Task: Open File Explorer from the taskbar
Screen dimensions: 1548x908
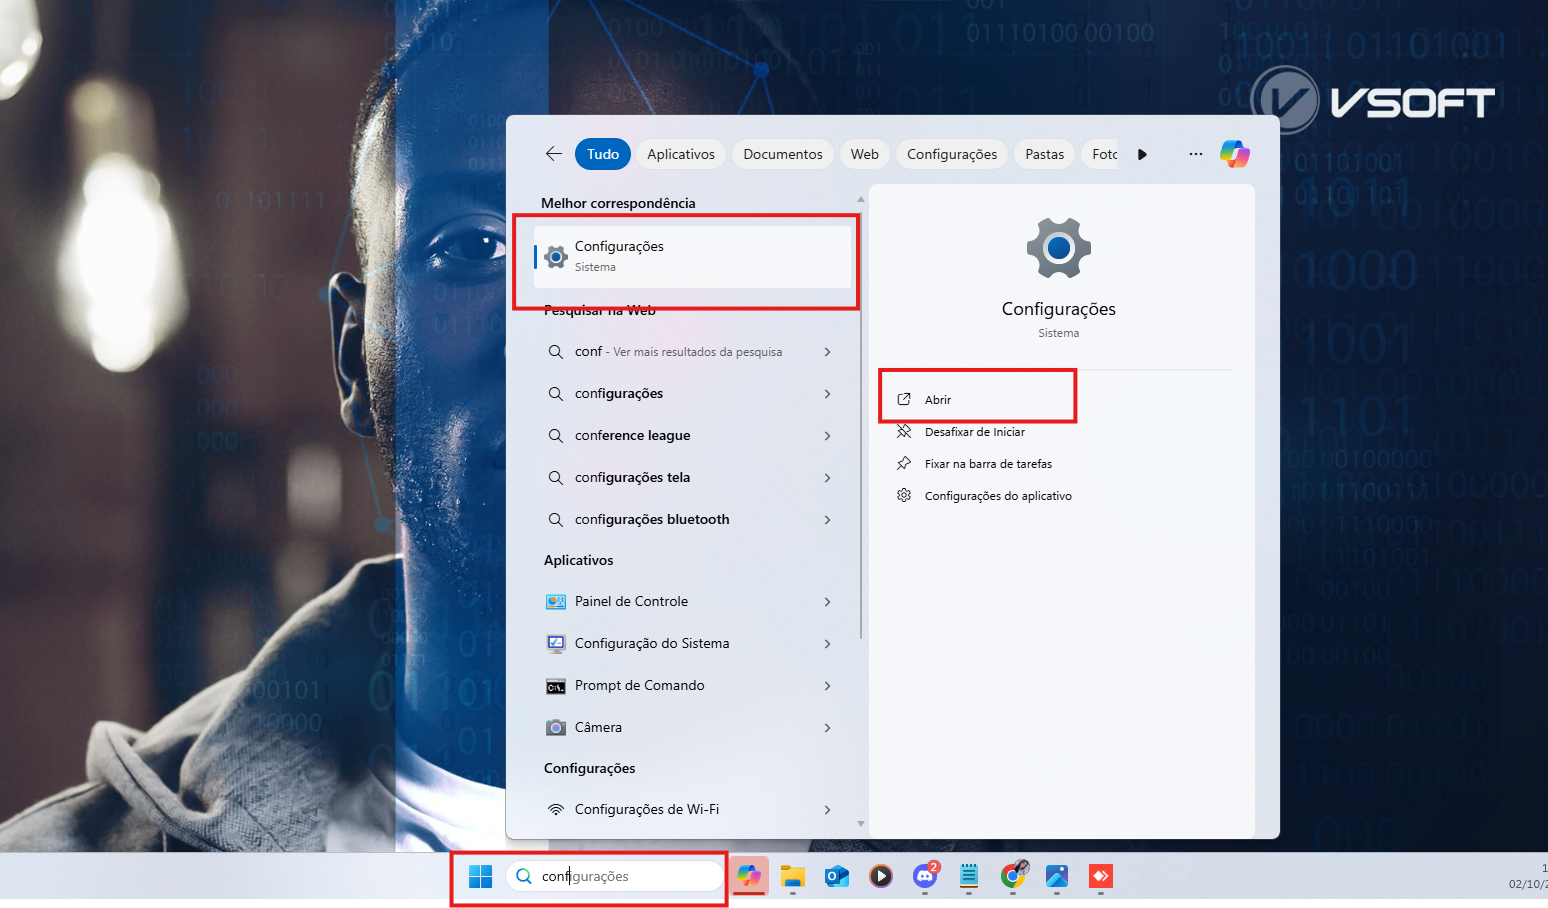Action: tap(793, 877)
